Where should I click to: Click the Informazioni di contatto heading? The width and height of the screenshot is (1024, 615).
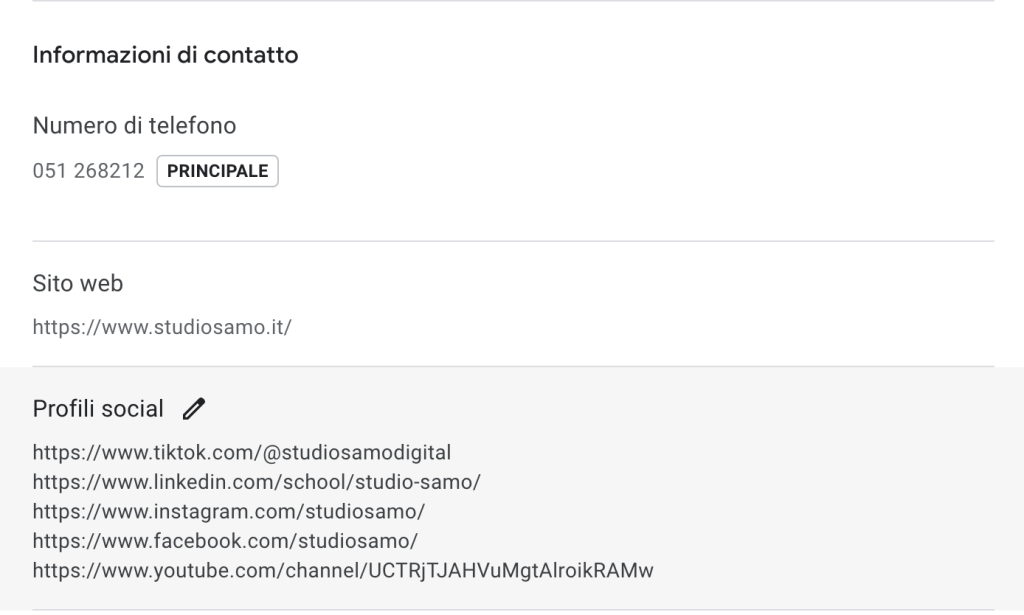click(165, 55)
